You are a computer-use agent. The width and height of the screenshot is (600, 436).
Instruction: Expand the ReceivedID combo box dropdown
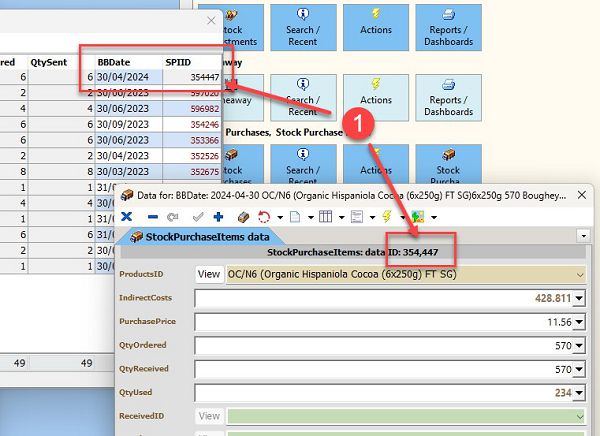(x=579, y=415)
